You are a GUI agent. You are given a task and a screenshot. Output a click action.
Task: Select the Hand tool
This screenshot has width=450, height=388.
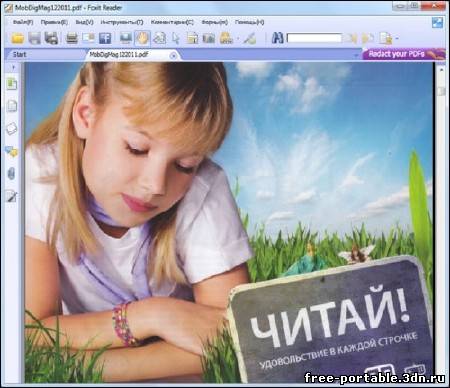click(x=142, y=38)
